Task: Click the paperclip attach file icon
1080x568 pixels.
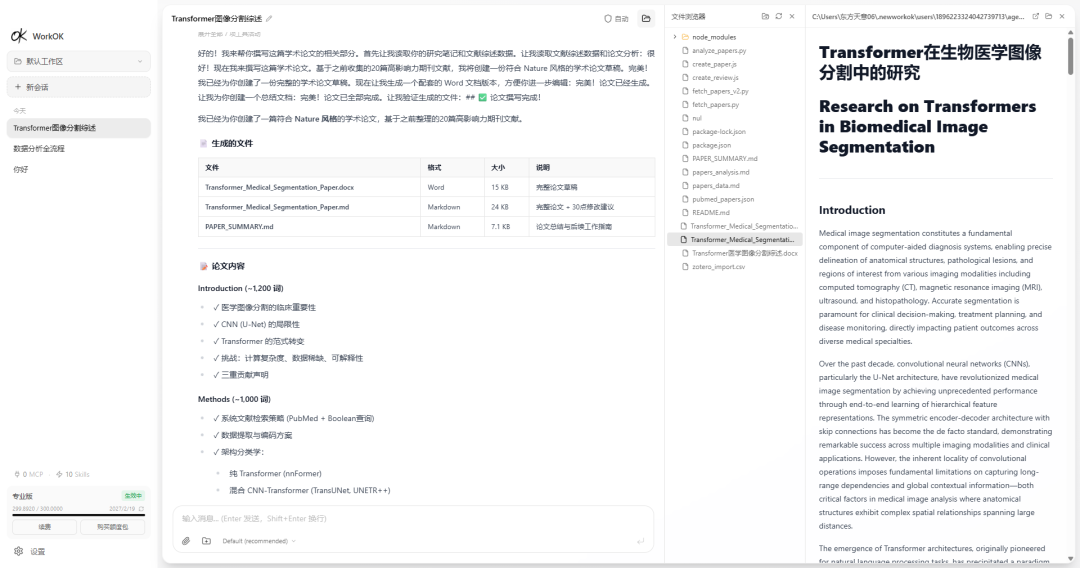Action: click(x=186, y=541)
